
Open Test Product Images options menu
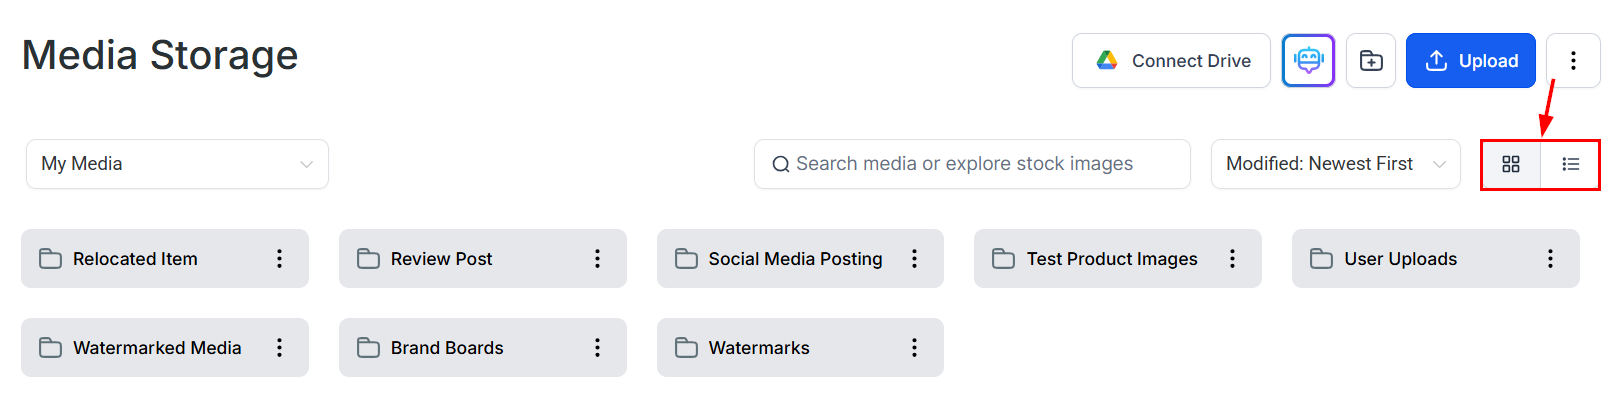coord(1232,259)
